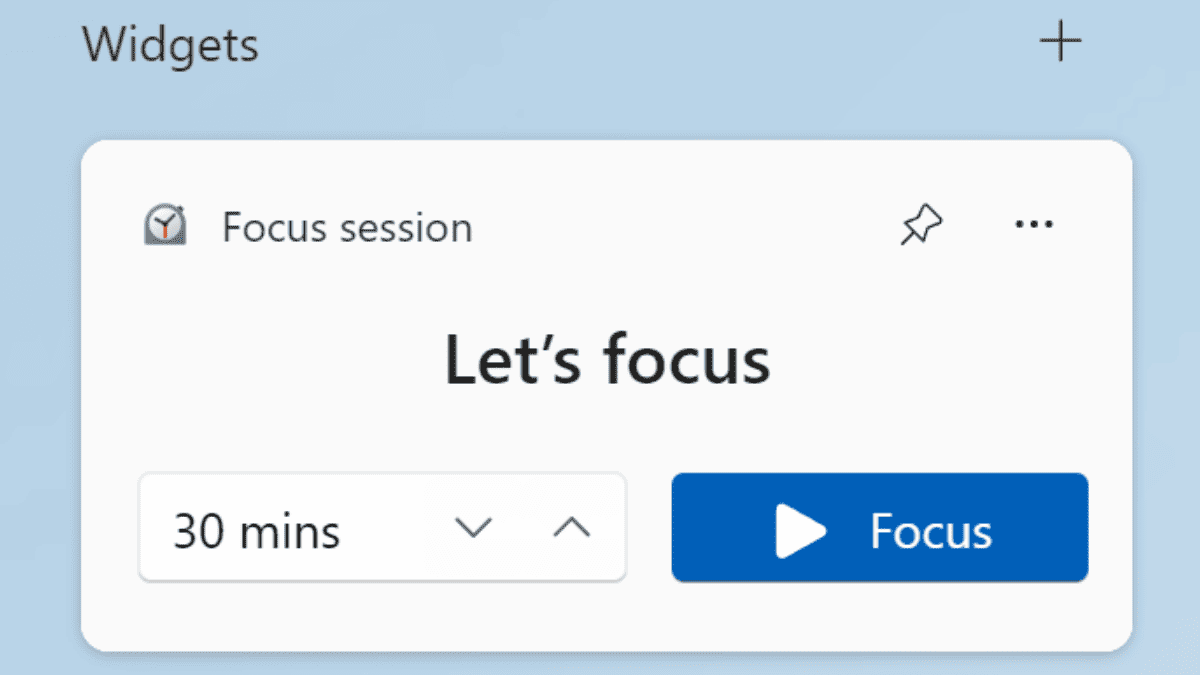Begin a 30-minute focus session
This screenshot has width=1200, height=675.
click(879, 527)
